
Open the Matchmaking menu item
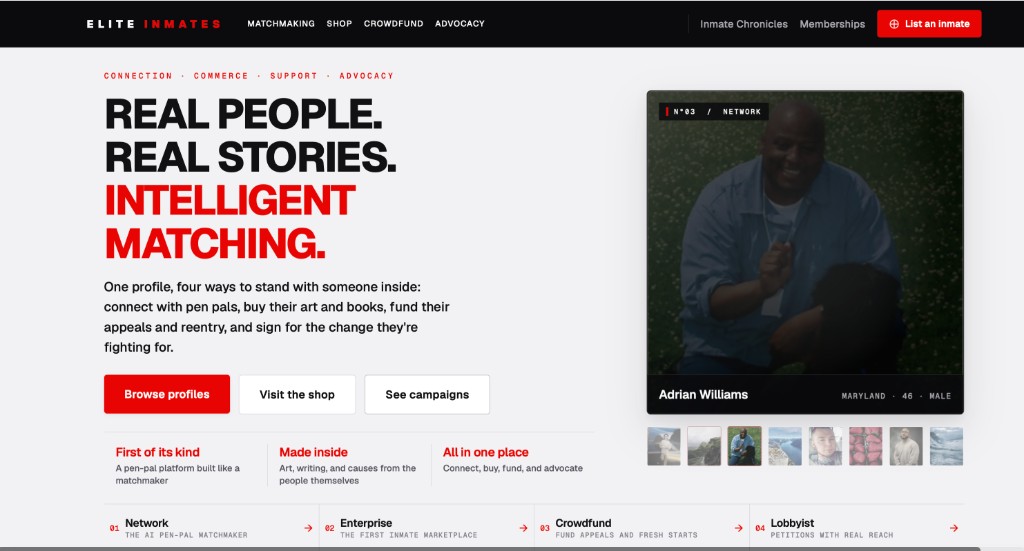pyautogui.click(x=281, y=24)
